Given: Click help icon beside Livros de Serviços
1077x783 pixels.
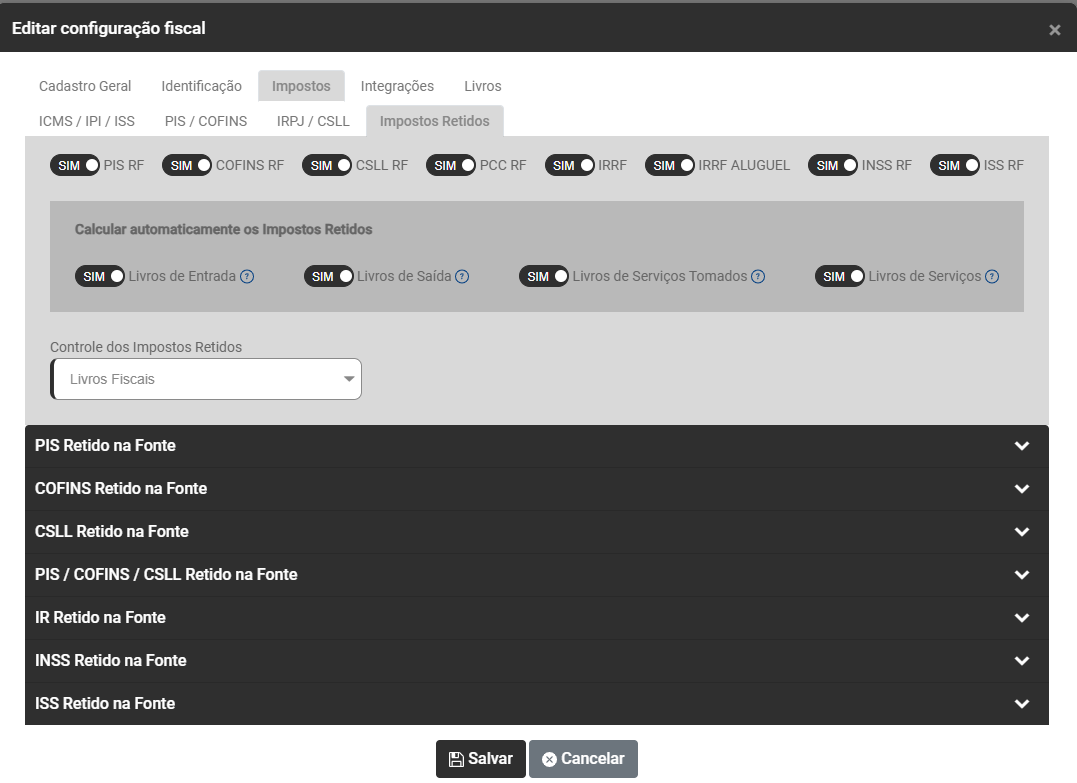Looking at the screenshot, I should (992, 277).
